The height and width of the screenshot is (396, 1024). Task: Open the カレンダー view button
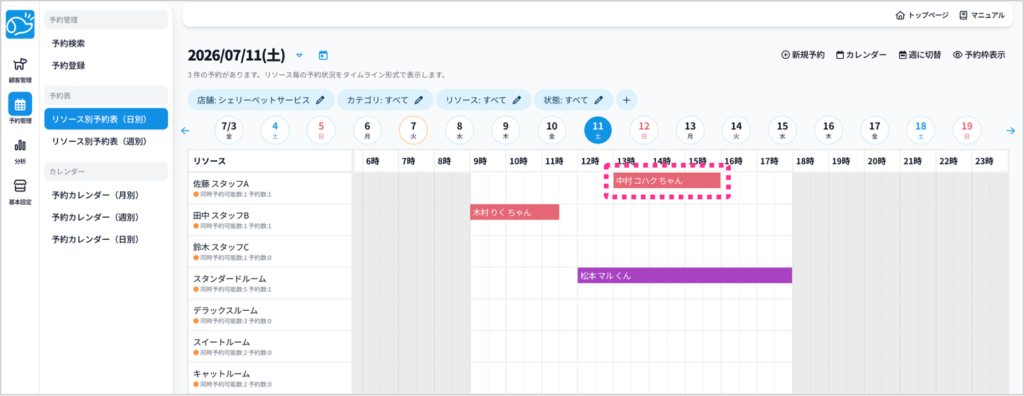pos(861,56)
